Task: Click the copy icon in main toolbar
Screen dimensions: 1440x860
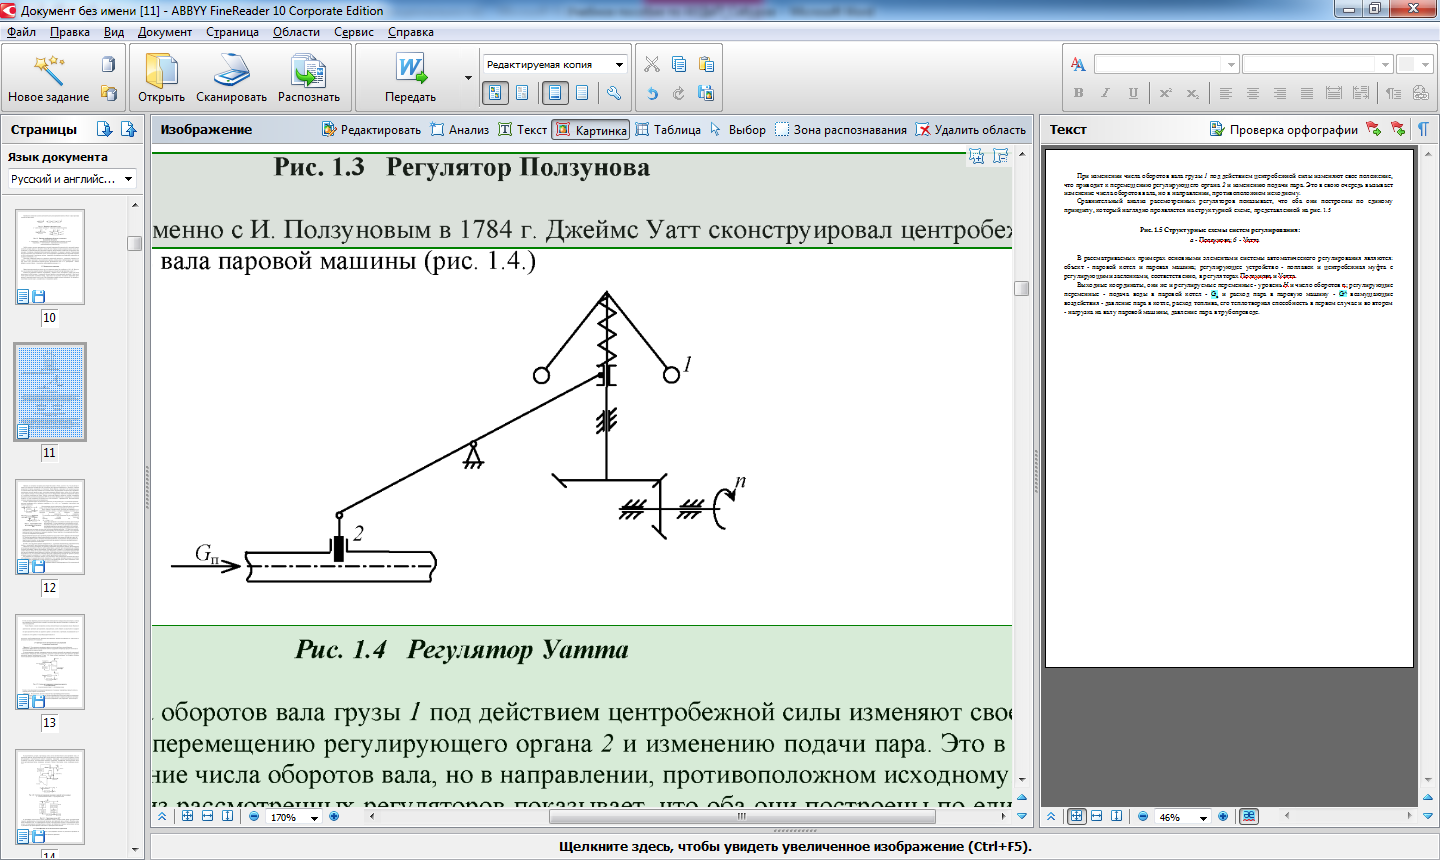Action: (679, 64)
